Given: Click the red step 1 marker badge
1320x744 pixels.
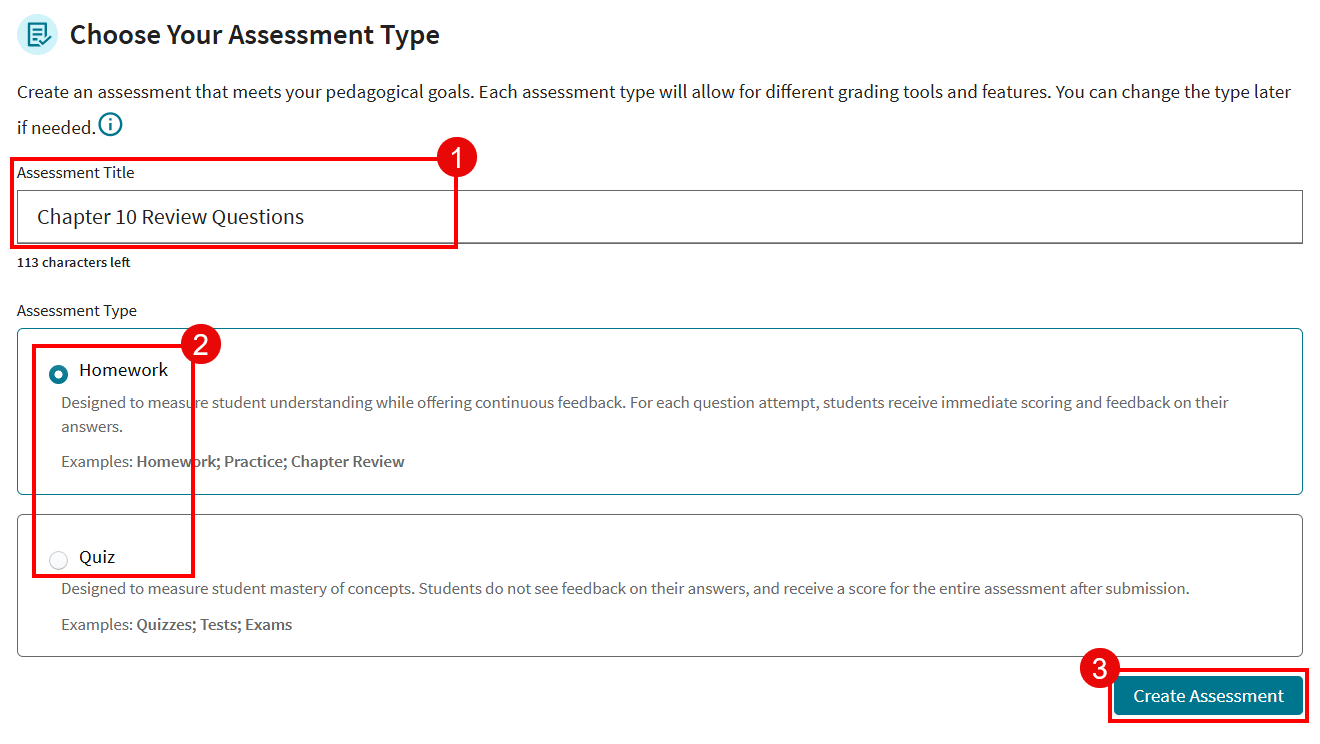Looking at the screenshot, I should pos(457,158).
